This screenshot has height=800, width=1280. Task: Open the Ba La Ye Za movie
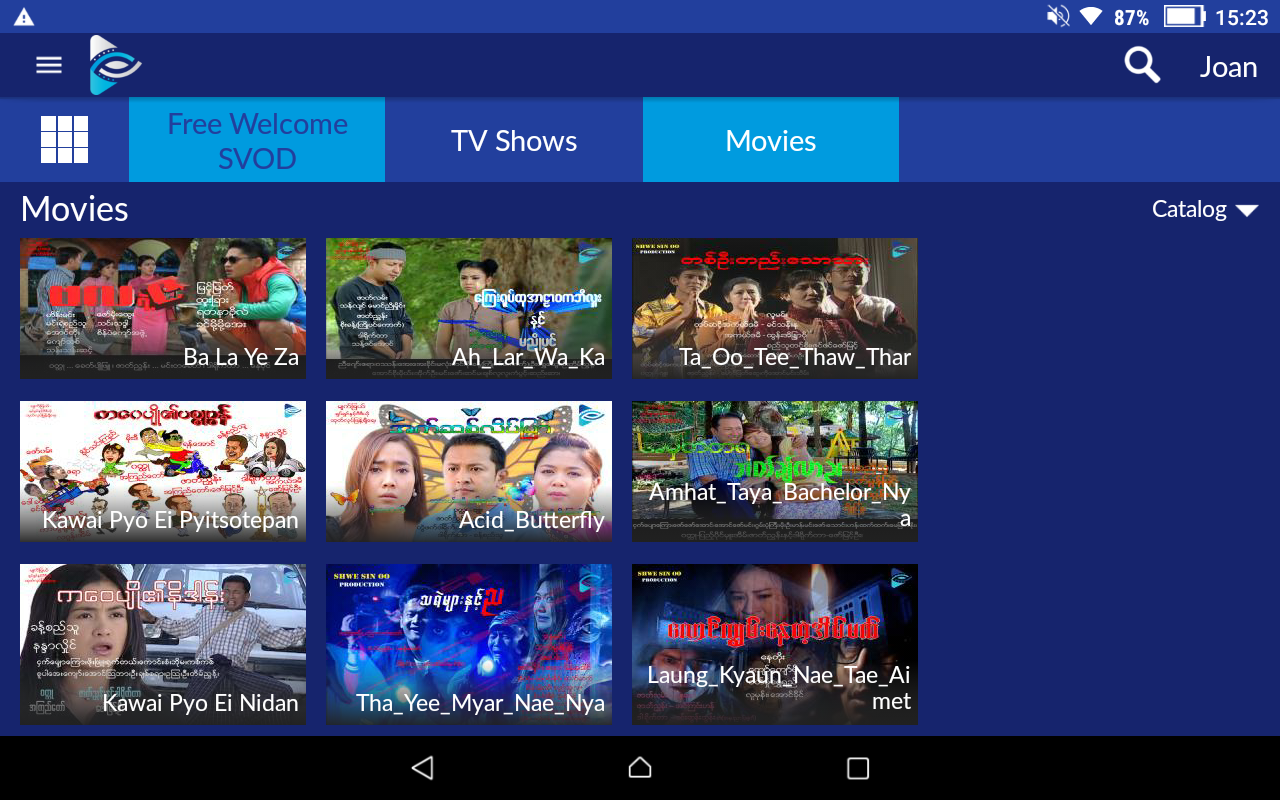point(163,308)
